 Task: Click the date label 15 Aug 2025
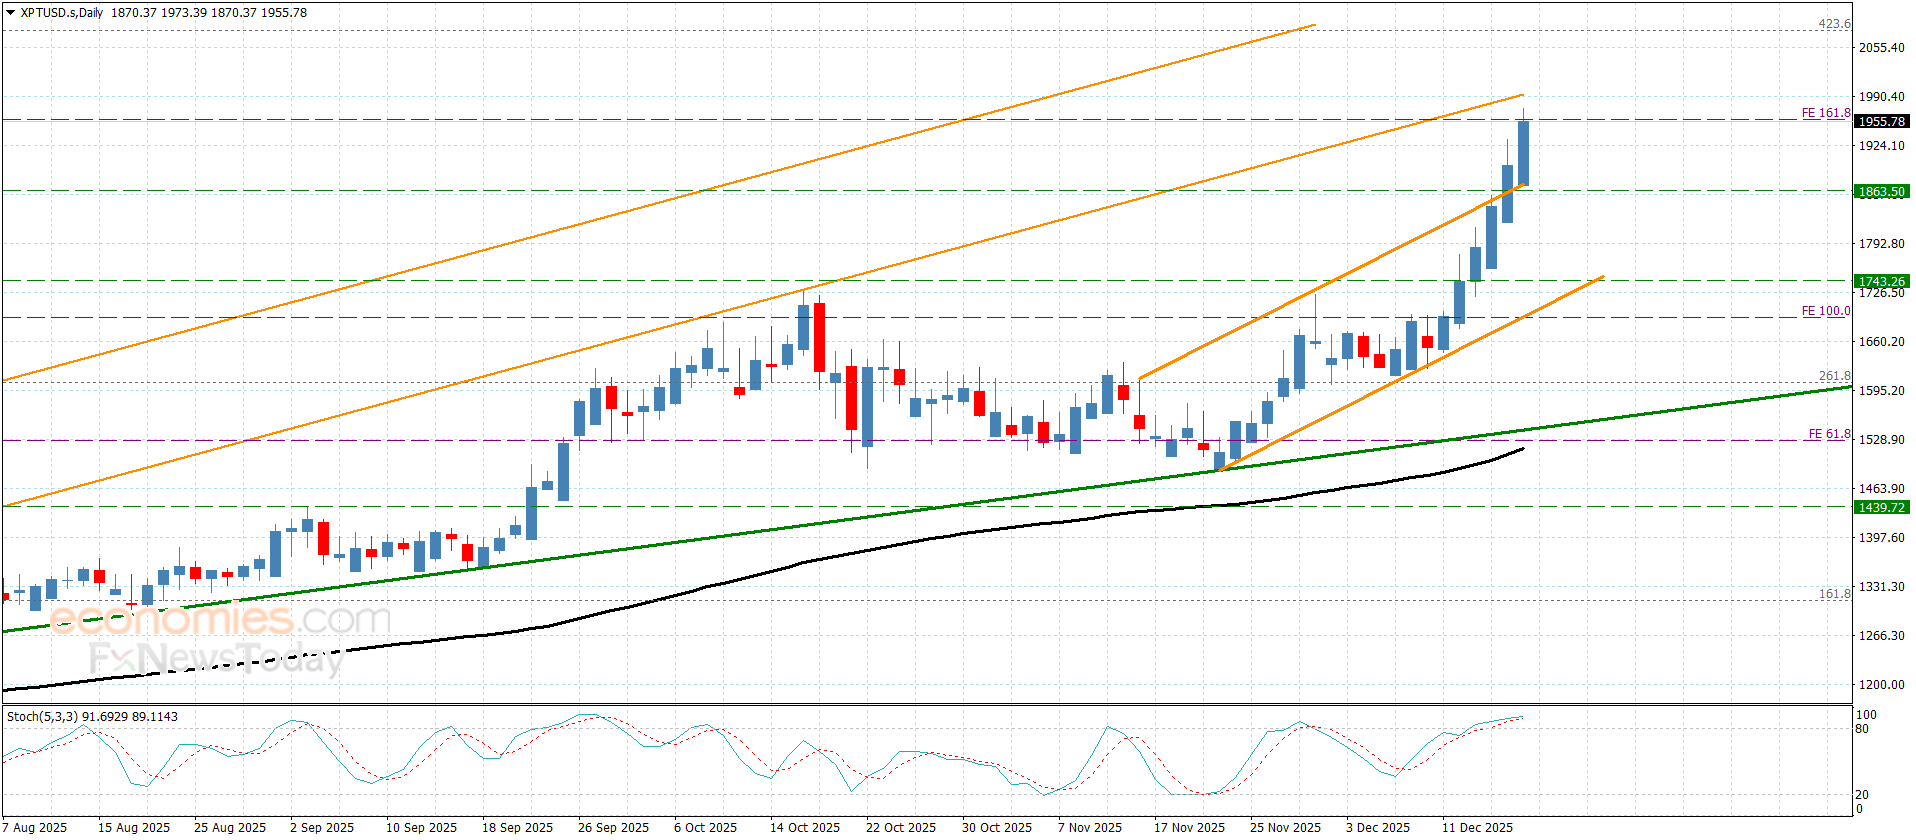click(134, 827)
